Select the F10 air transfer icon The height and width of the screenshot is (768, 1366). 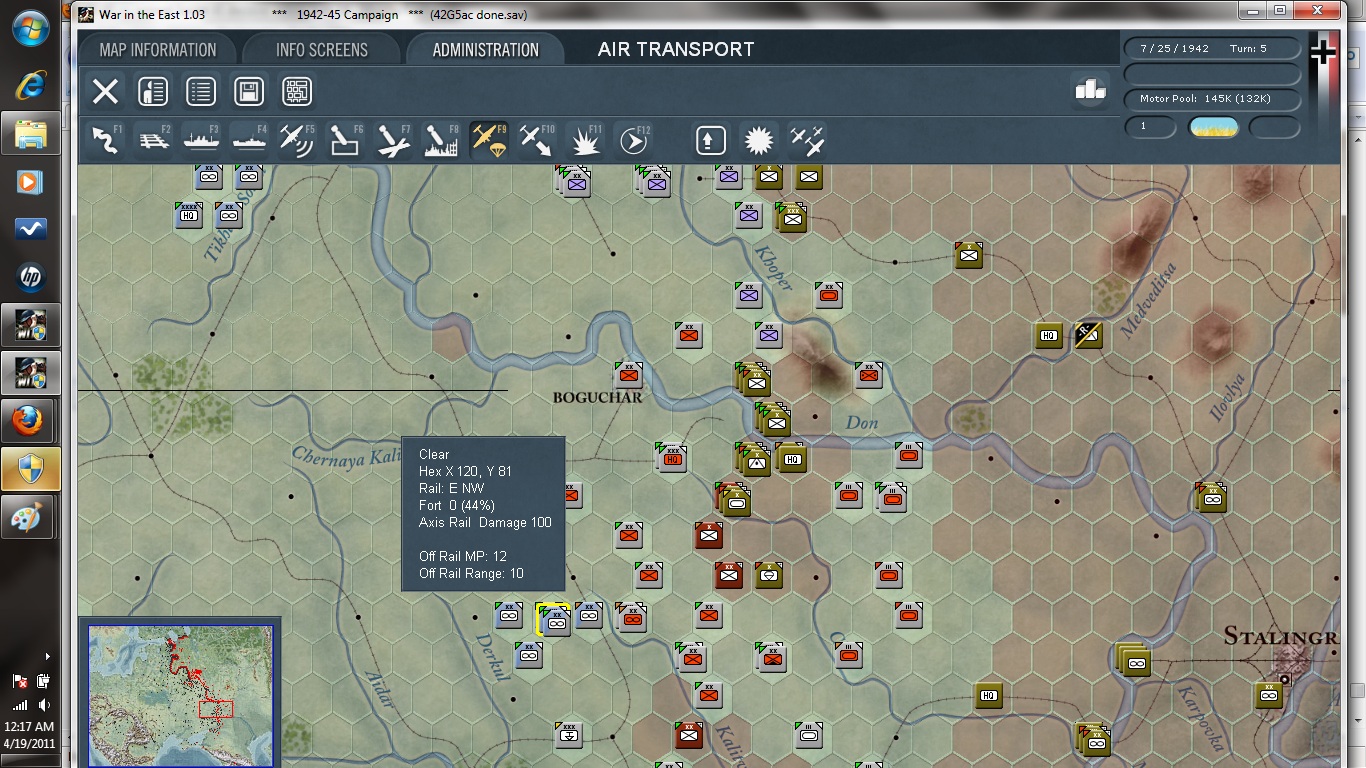pos(537,140)
